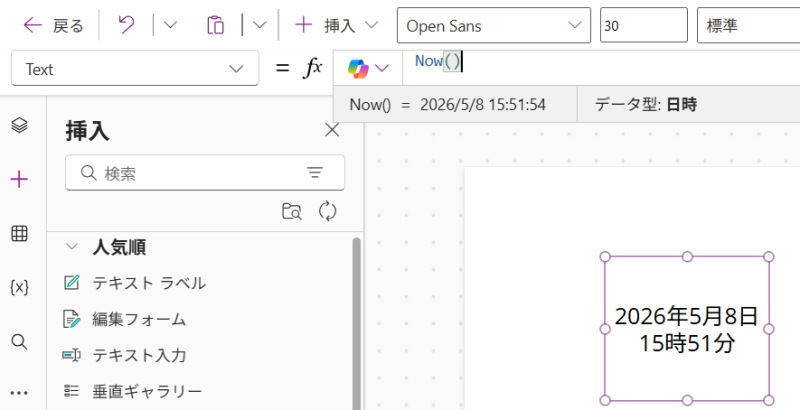Click the font size field showing 30
The image size is (800, 410).
pos(643,25)
